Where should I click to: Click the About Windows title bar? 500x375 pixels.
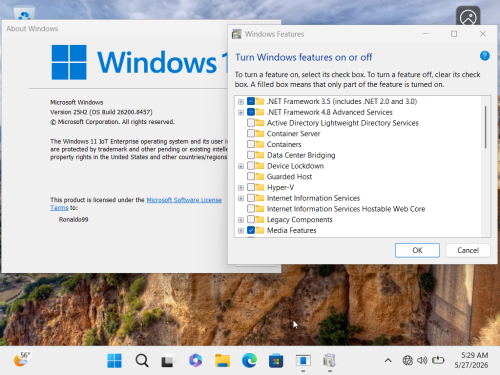[115, 29]
